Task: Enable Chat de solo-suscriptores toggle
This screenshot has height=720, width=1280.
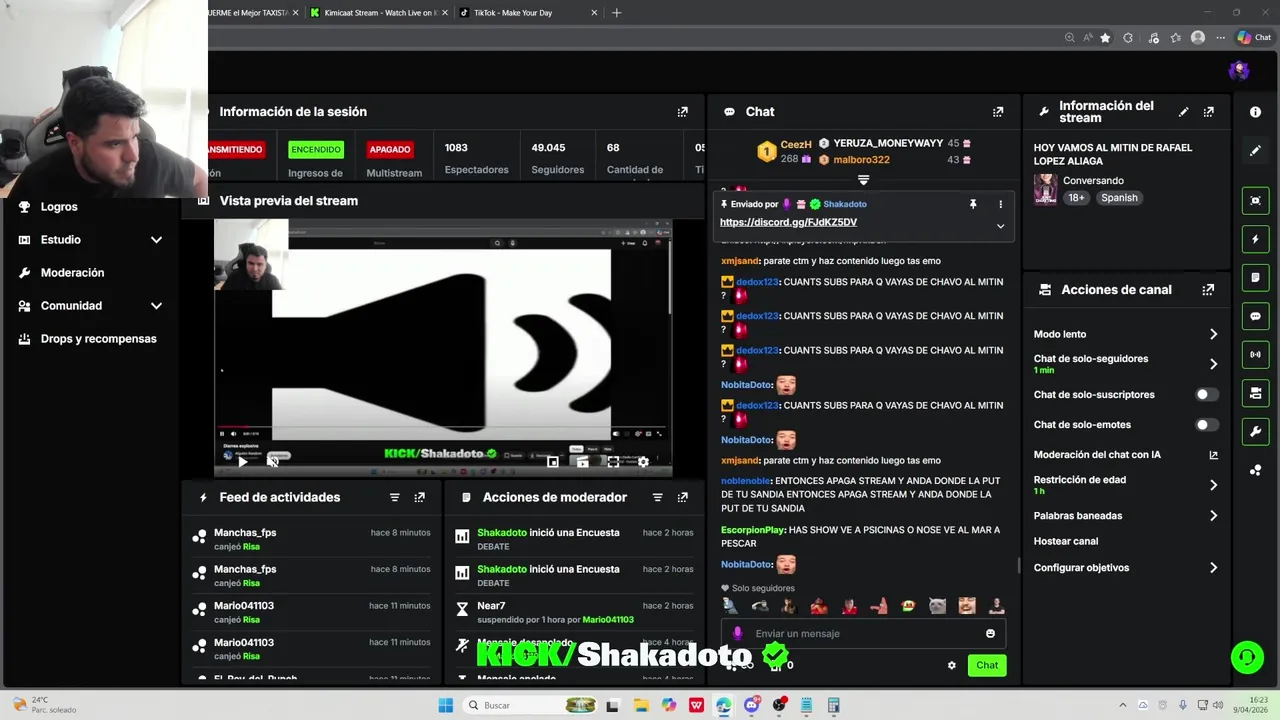Action: tap(1207, 395)
